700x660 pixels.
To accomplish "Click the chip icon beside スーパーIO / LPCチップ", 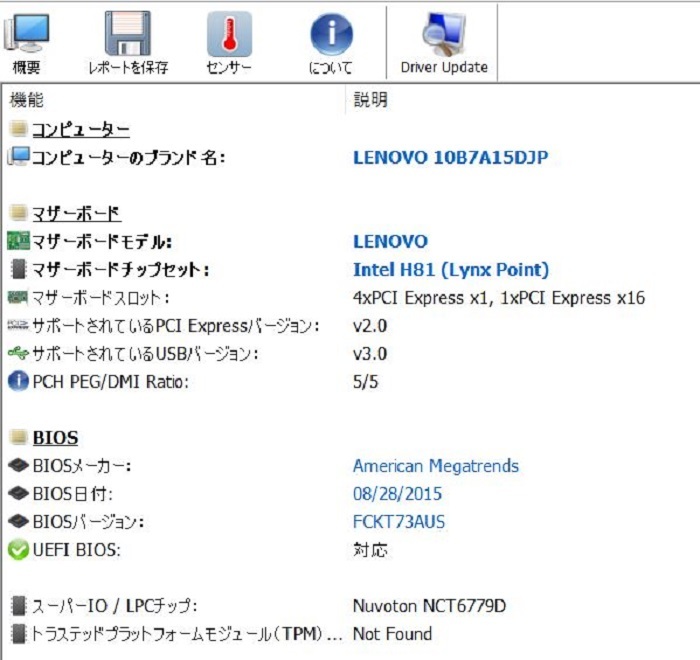I will pyautogui.click(x=18, y=606).
